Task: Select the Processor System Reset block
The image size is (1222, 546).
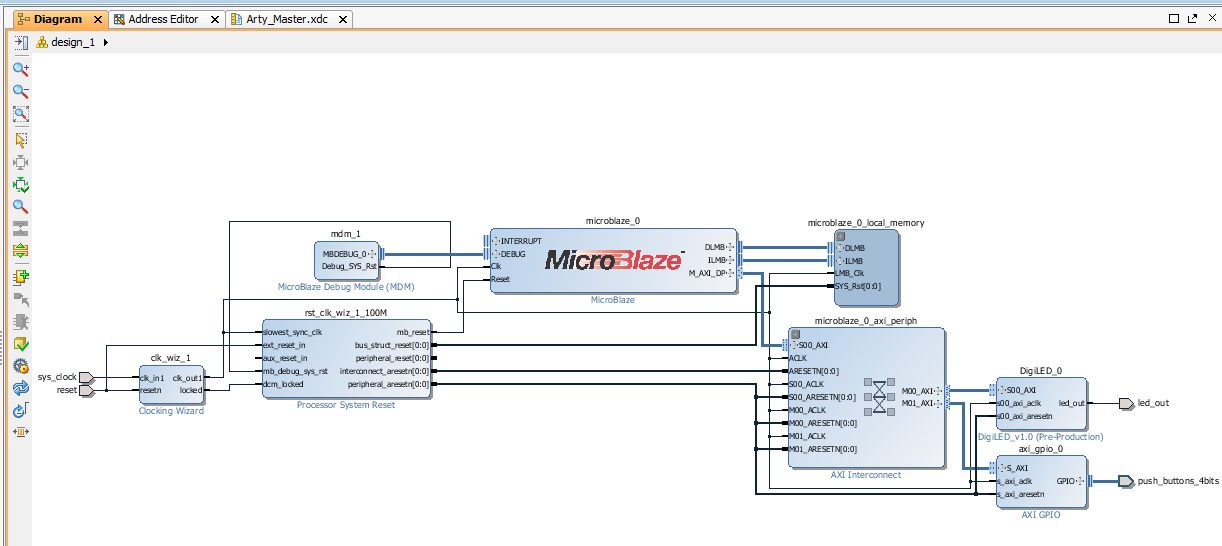Action: (x=346, y=358)
